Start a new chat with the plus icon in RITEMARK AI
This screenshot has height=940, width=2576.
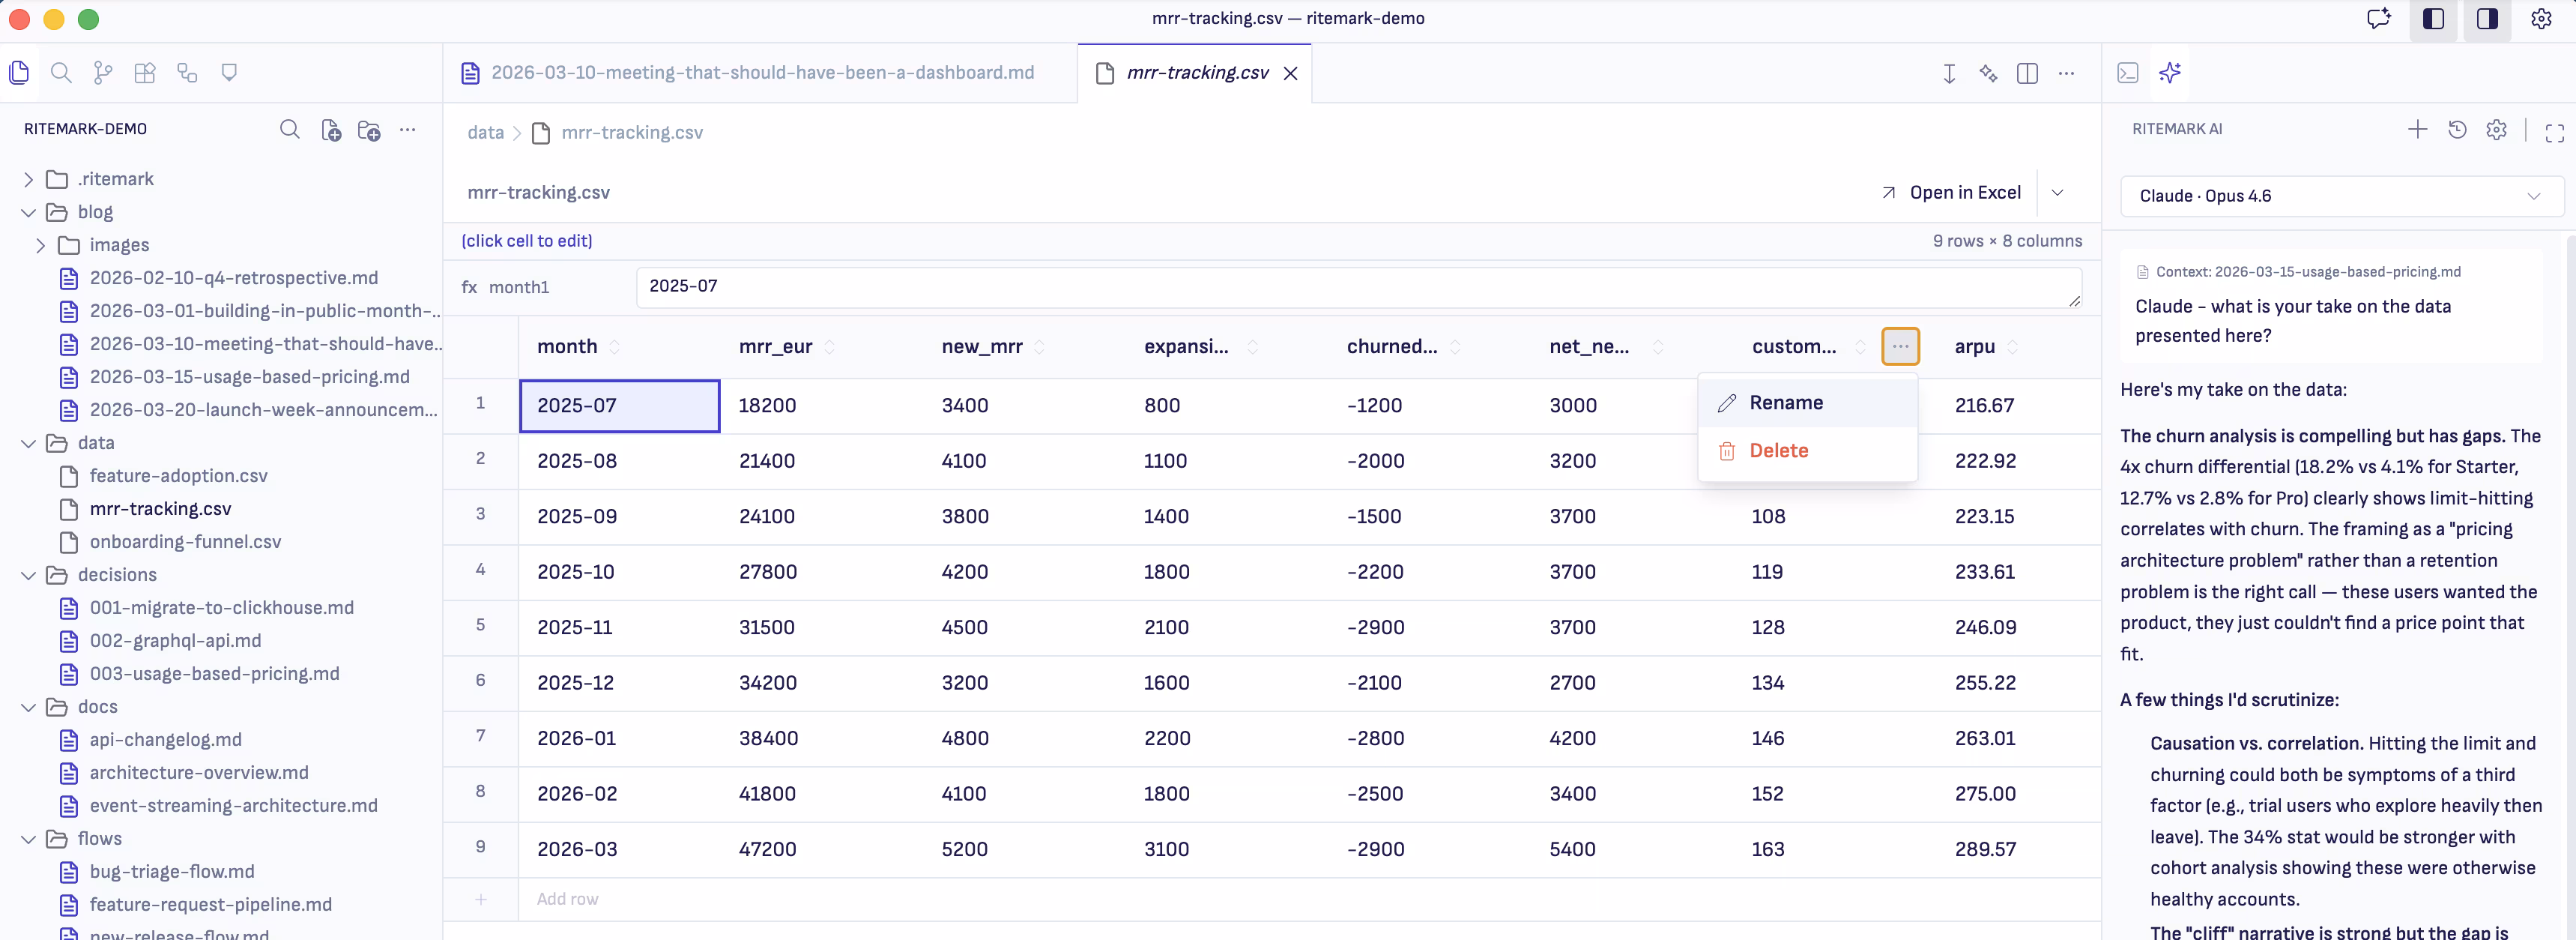pyautogui.click(x=2418, y=130)
